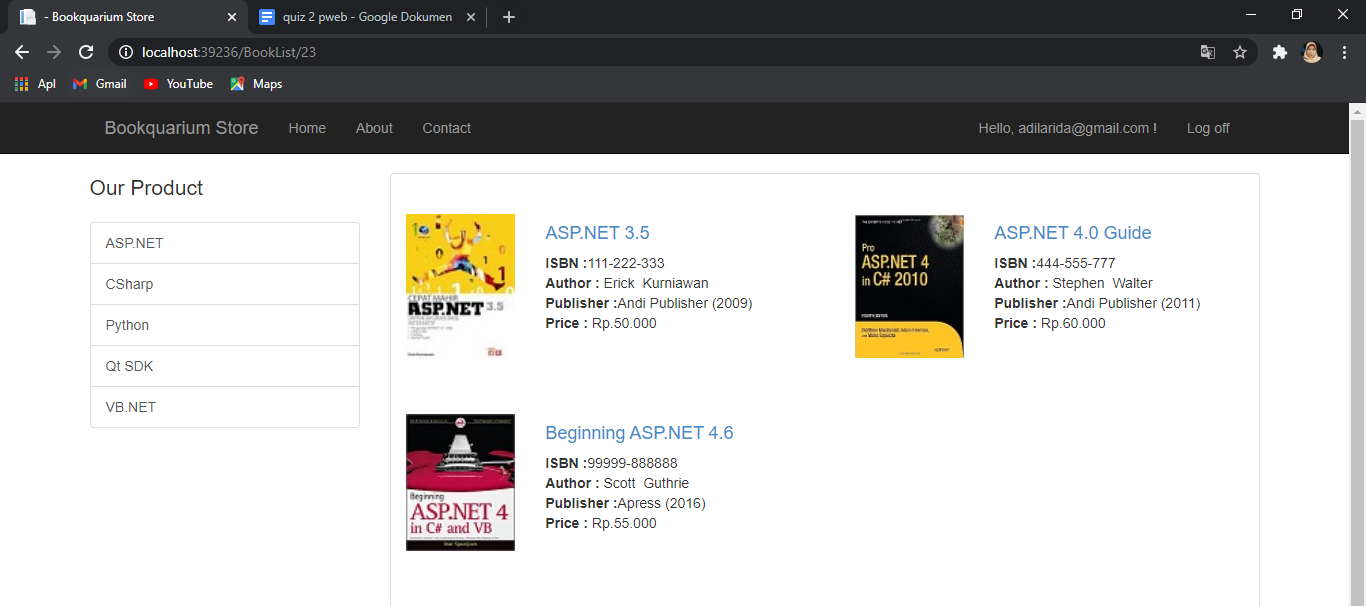The image size is (1366, 606).
Task: Click author Stephen Walter text
Action: click(1102, 283)
